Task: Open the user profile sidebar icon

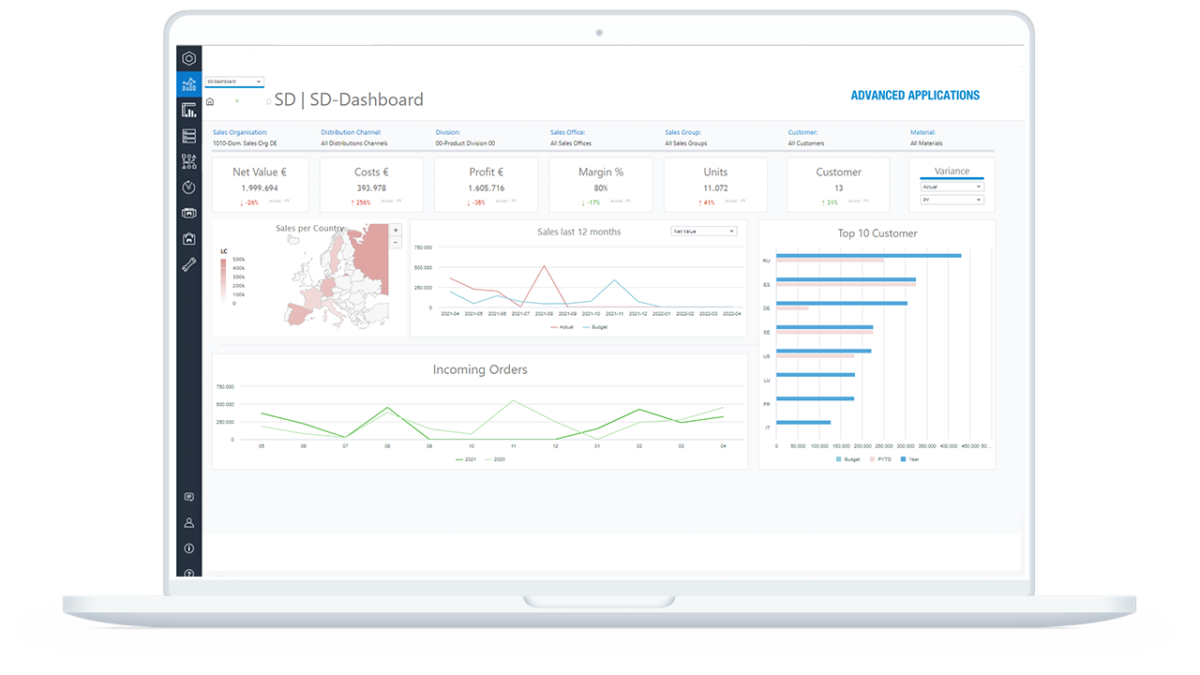Action: (189, 523)
